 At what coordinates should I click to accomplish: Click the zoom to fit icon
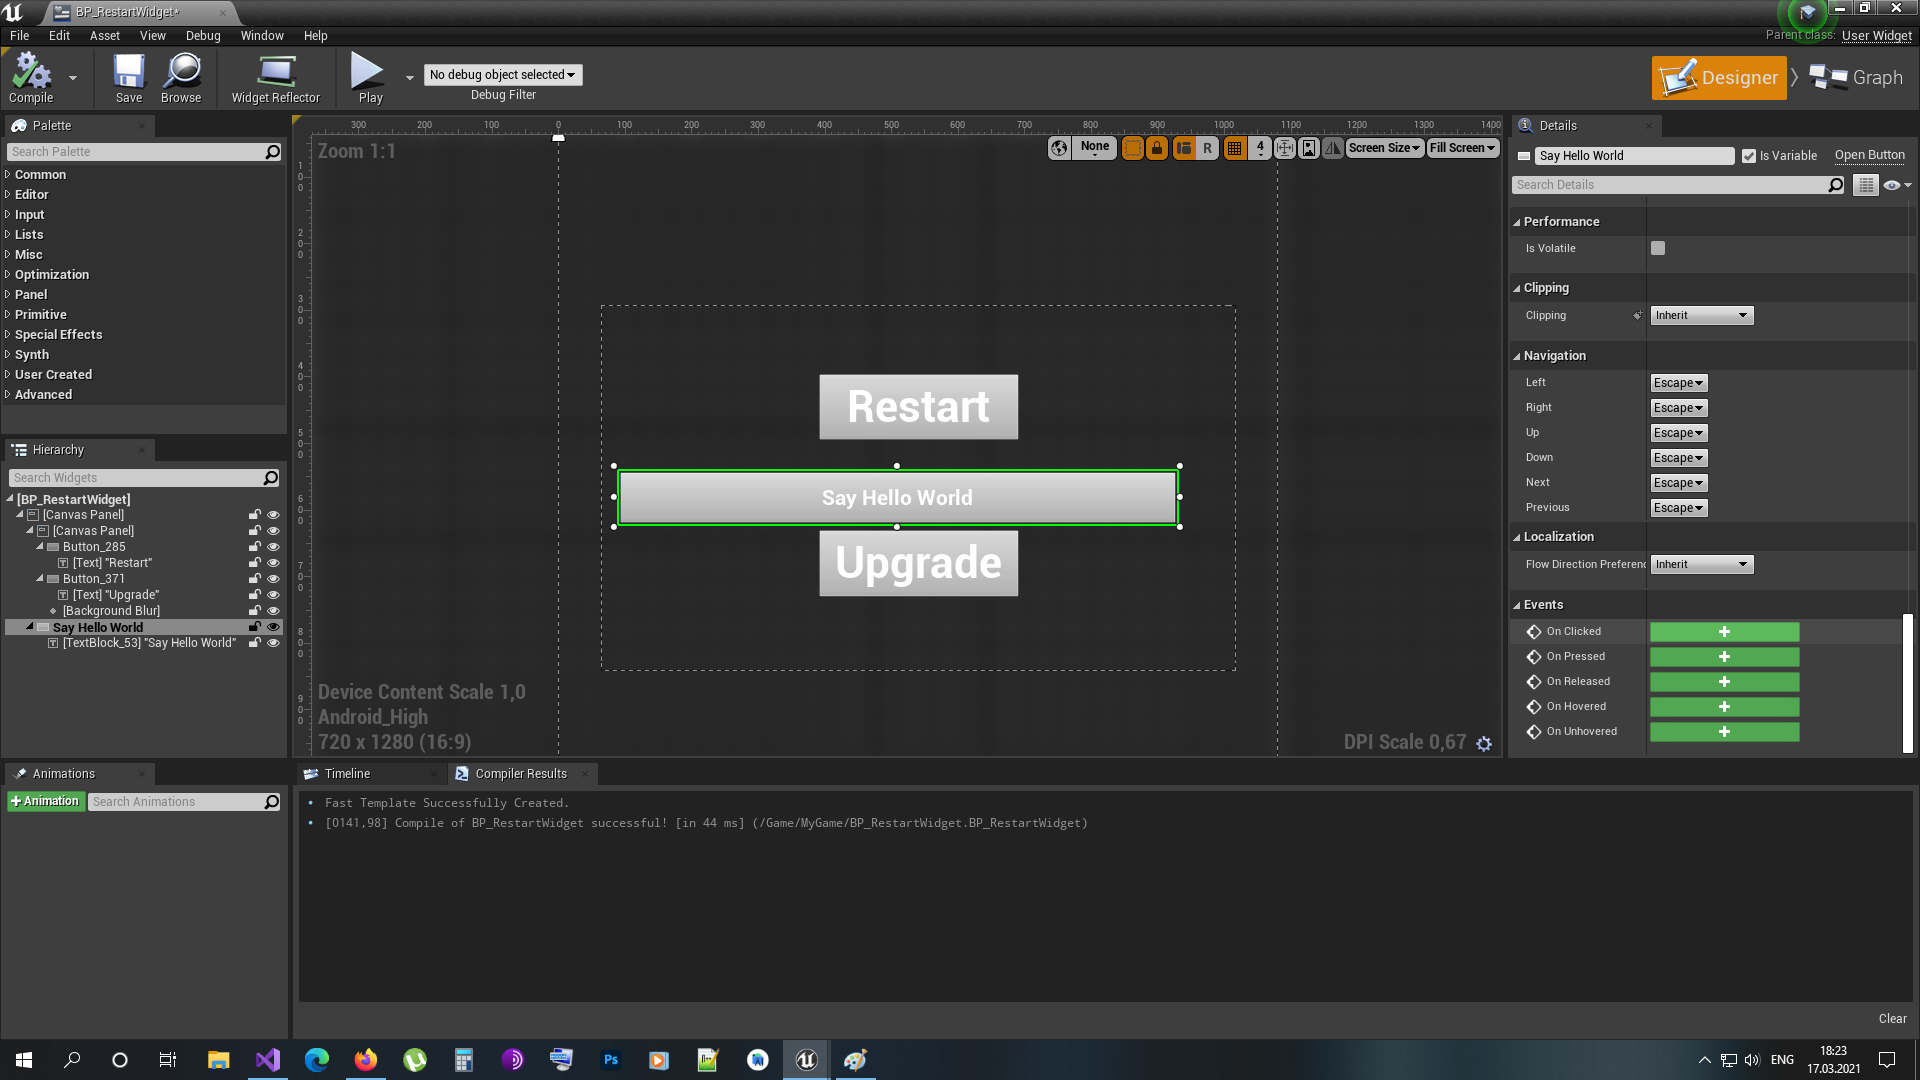pyautogui.click(x=1285, y=148)
